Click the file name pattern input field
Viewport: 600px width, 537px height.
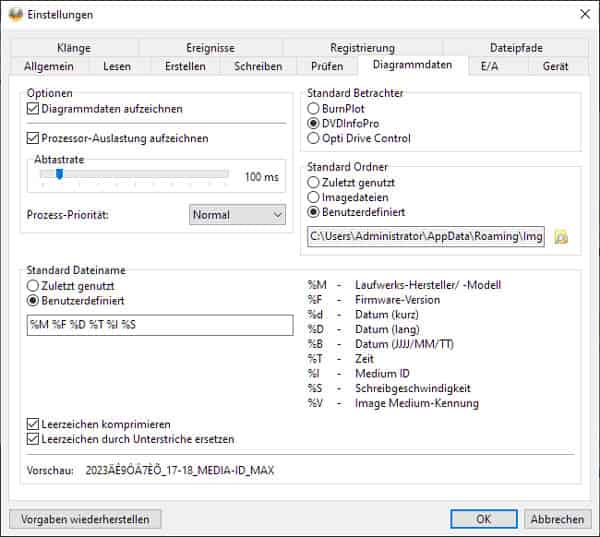tap(160, 325)
